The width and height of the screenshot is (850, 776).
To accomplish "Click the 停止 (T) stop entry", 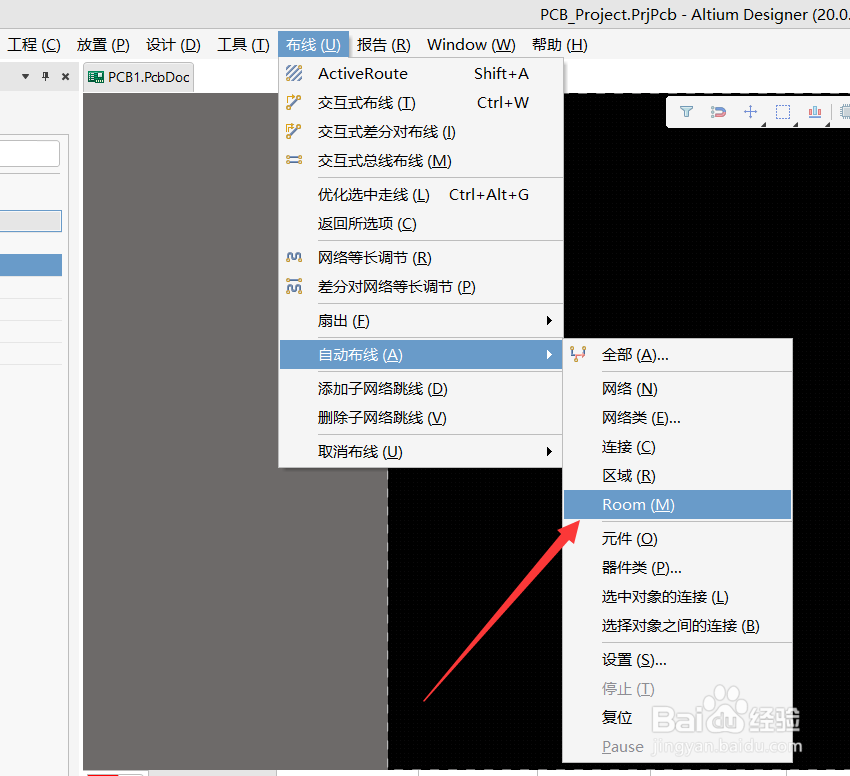I will point(678,689).
